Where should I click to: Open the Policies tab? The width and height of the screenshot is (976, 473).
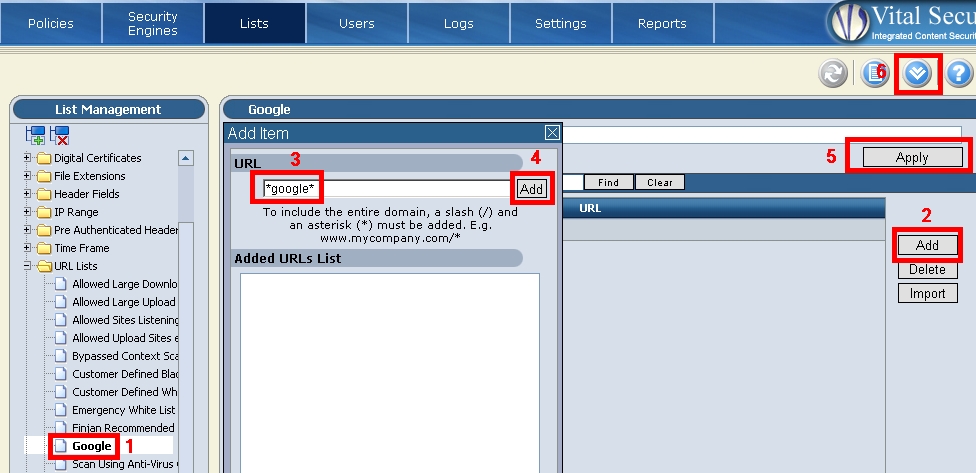coord(51,23)
